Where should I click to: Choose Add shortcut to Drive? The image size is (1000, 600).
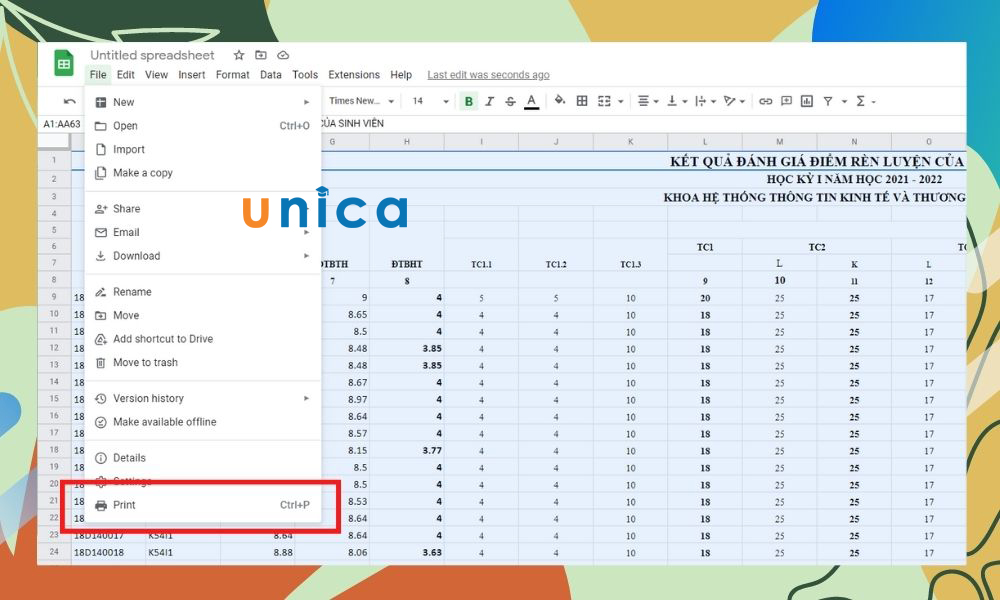(x=203, y=339)
